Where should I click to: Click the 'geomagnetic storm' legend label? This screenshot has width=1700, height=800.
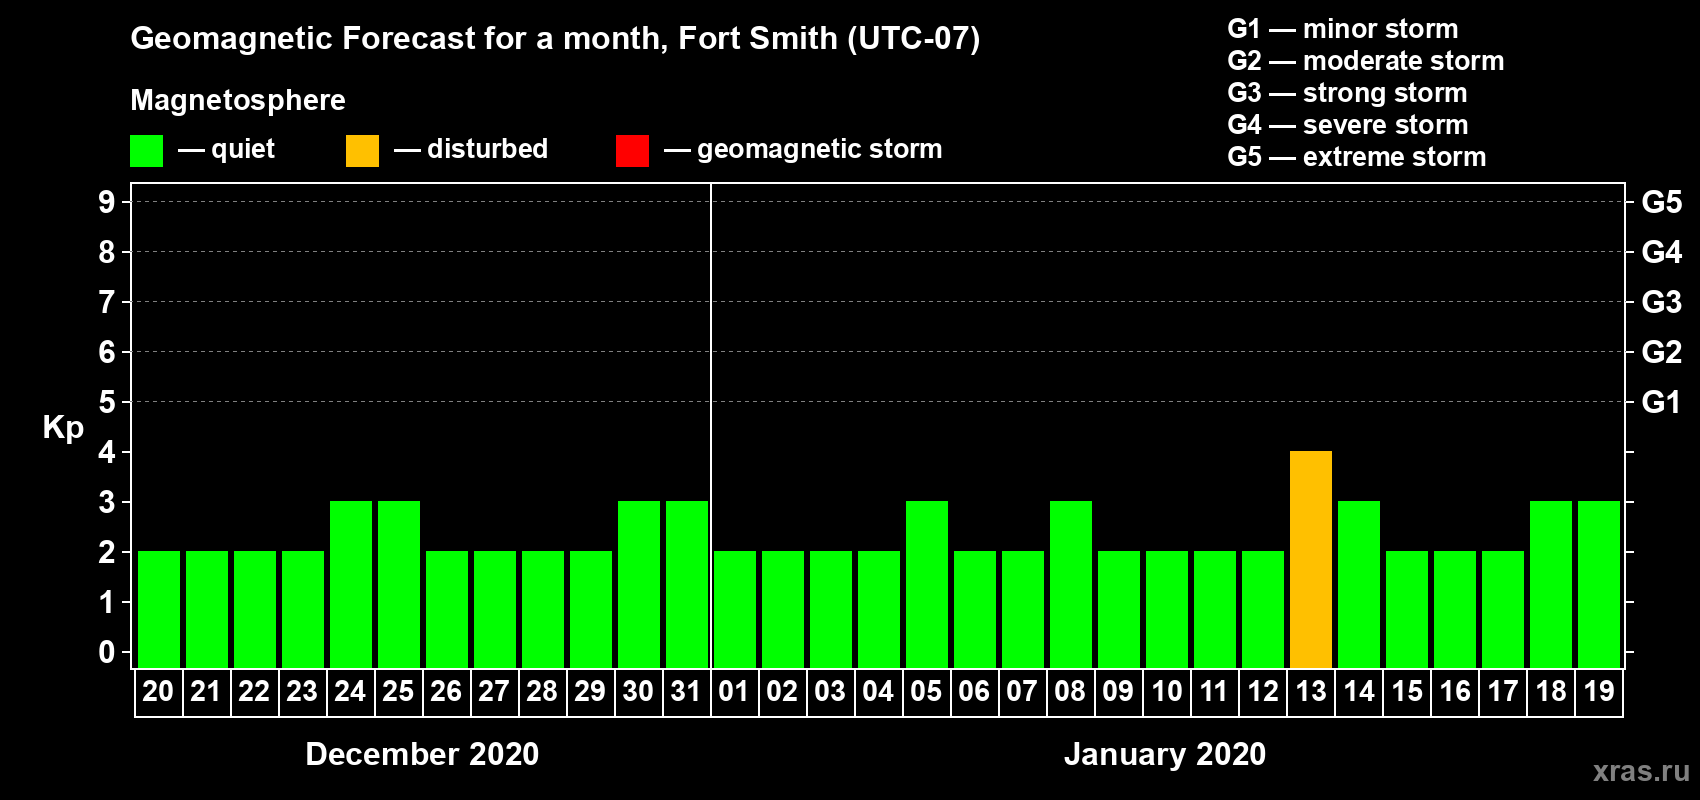[x=820, y=149]
